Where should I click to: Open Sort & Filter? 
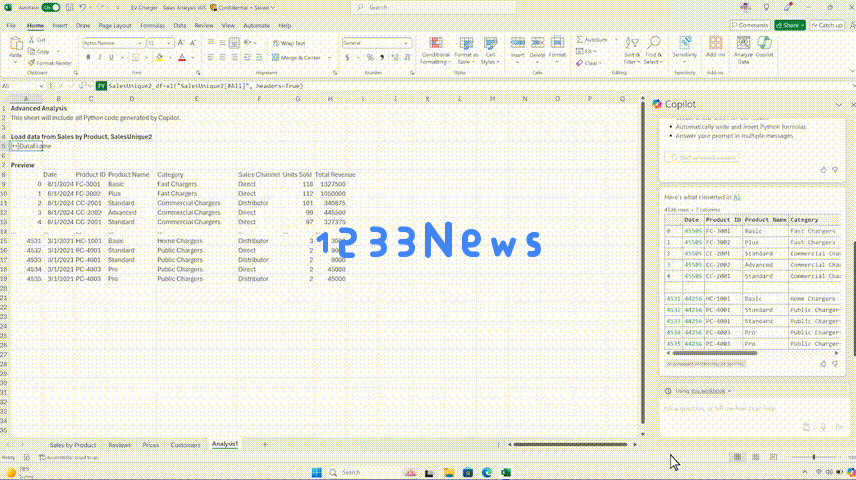[632, 50]
